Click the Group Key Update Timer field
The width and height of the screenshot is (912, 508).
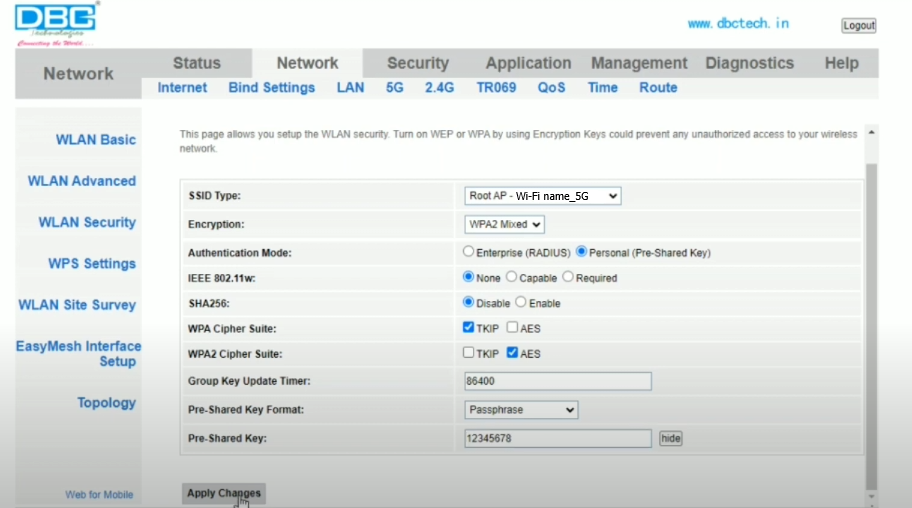(x=558, y=381)
